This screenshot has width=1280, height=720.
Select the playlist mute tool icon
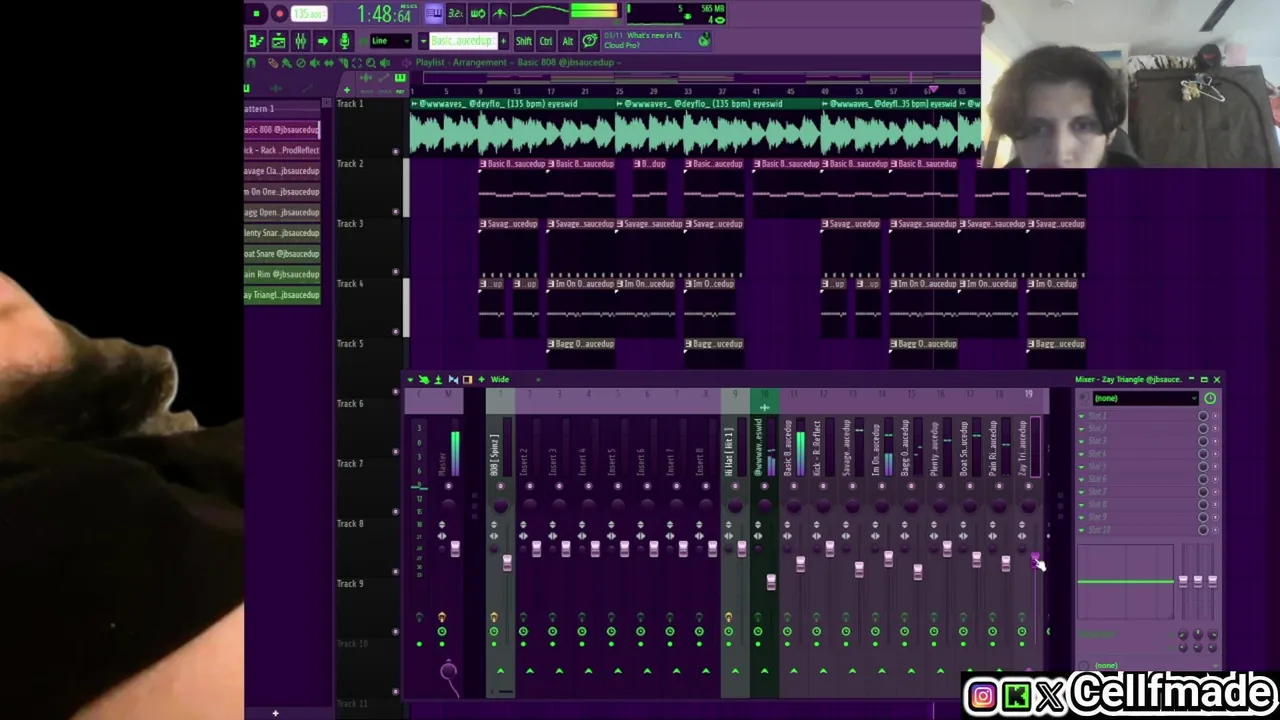coord(314,63)
